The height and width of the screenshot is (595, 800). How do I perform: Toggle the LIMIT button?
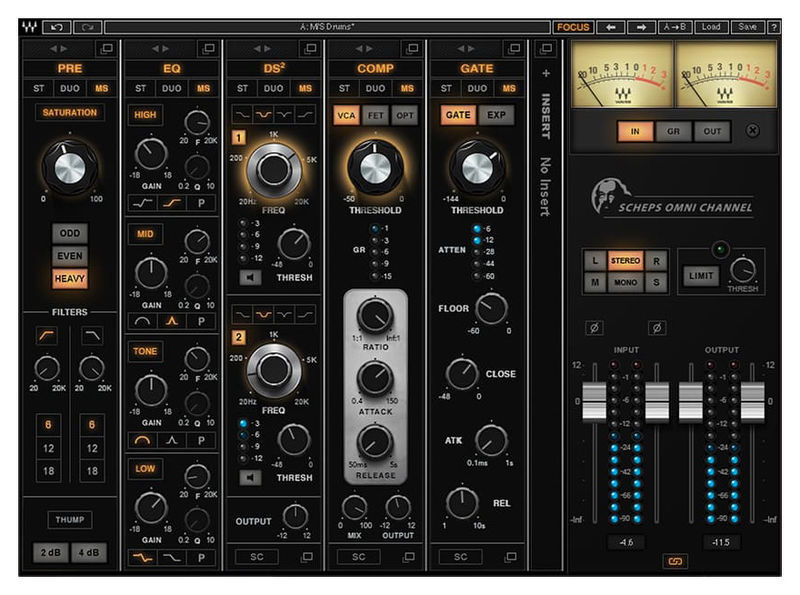click(x=701, y=276)
